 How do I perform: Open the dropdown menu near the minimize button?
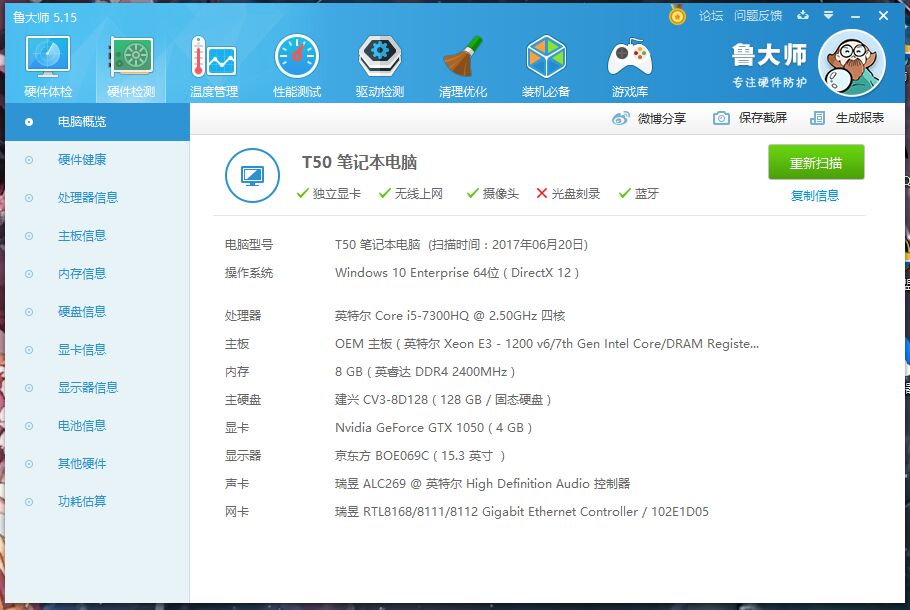(826, 15)
